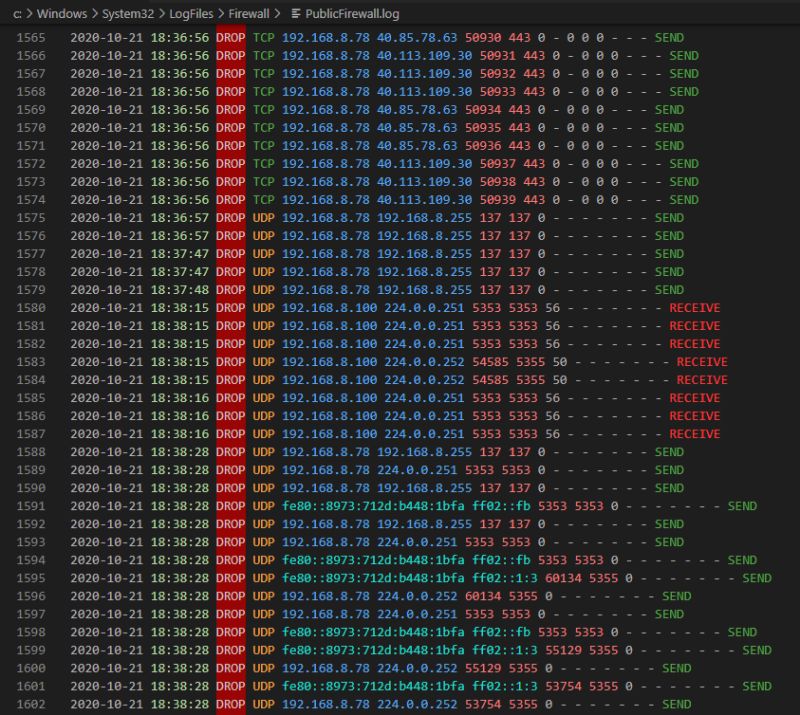800x715 pixels.
Task: Click line number 1565 in gutter
Action: pyautogui.click(x=31, y=38)
